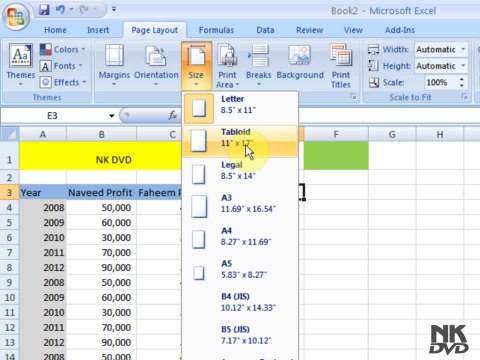Click the green filled cell in column F
Viewport: 480px width, 360px height.
click(336, 156)
